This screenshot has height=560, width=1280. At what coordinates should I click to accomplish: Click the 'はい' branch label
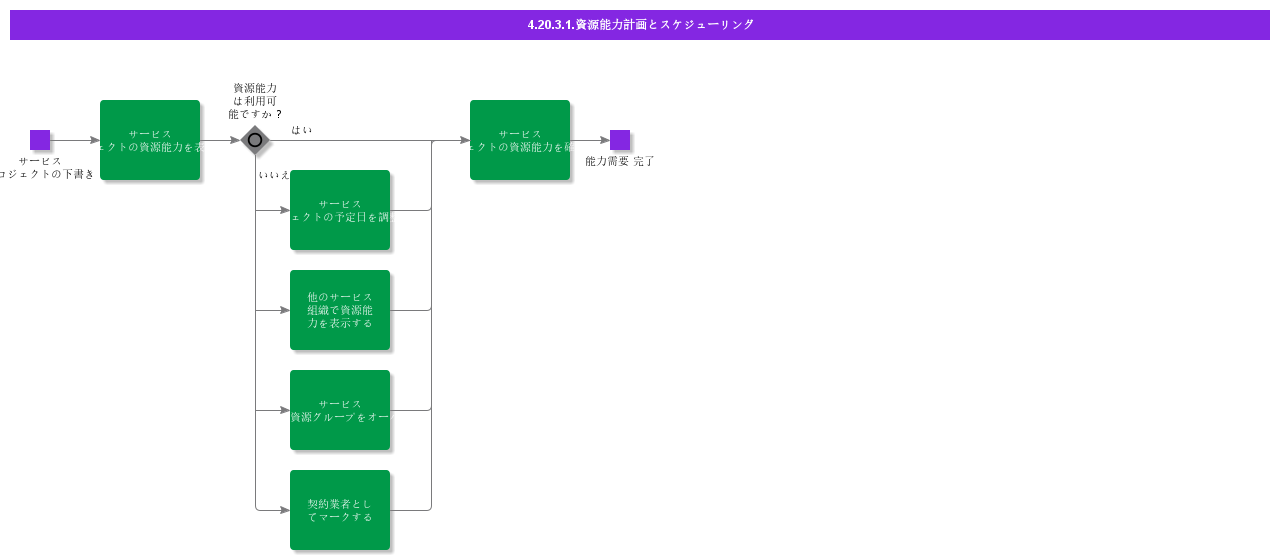(x=302, y=130)
